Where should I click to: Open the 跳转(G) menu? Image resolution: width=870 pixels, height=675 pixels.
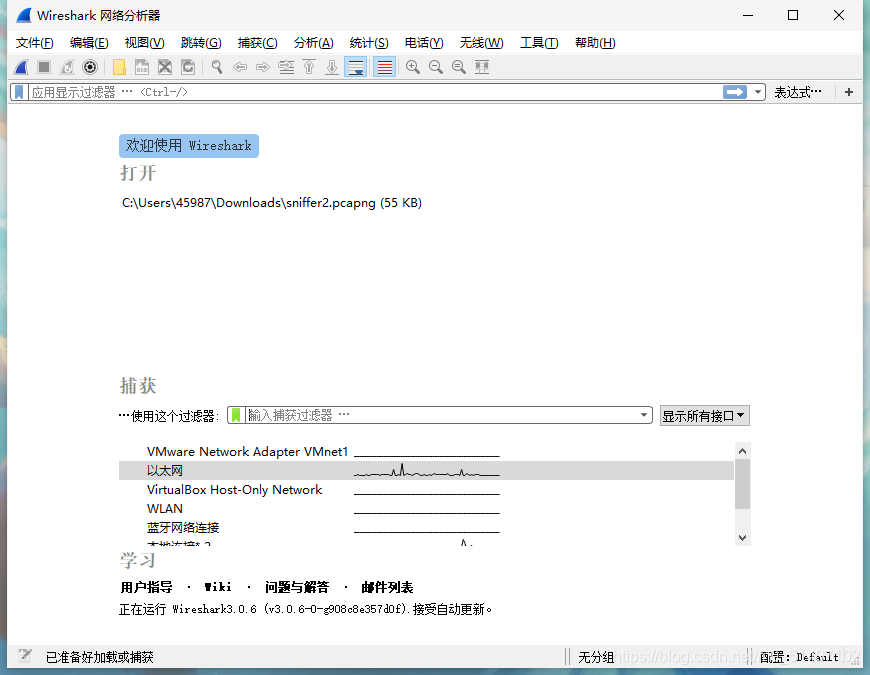pos(201,43)
